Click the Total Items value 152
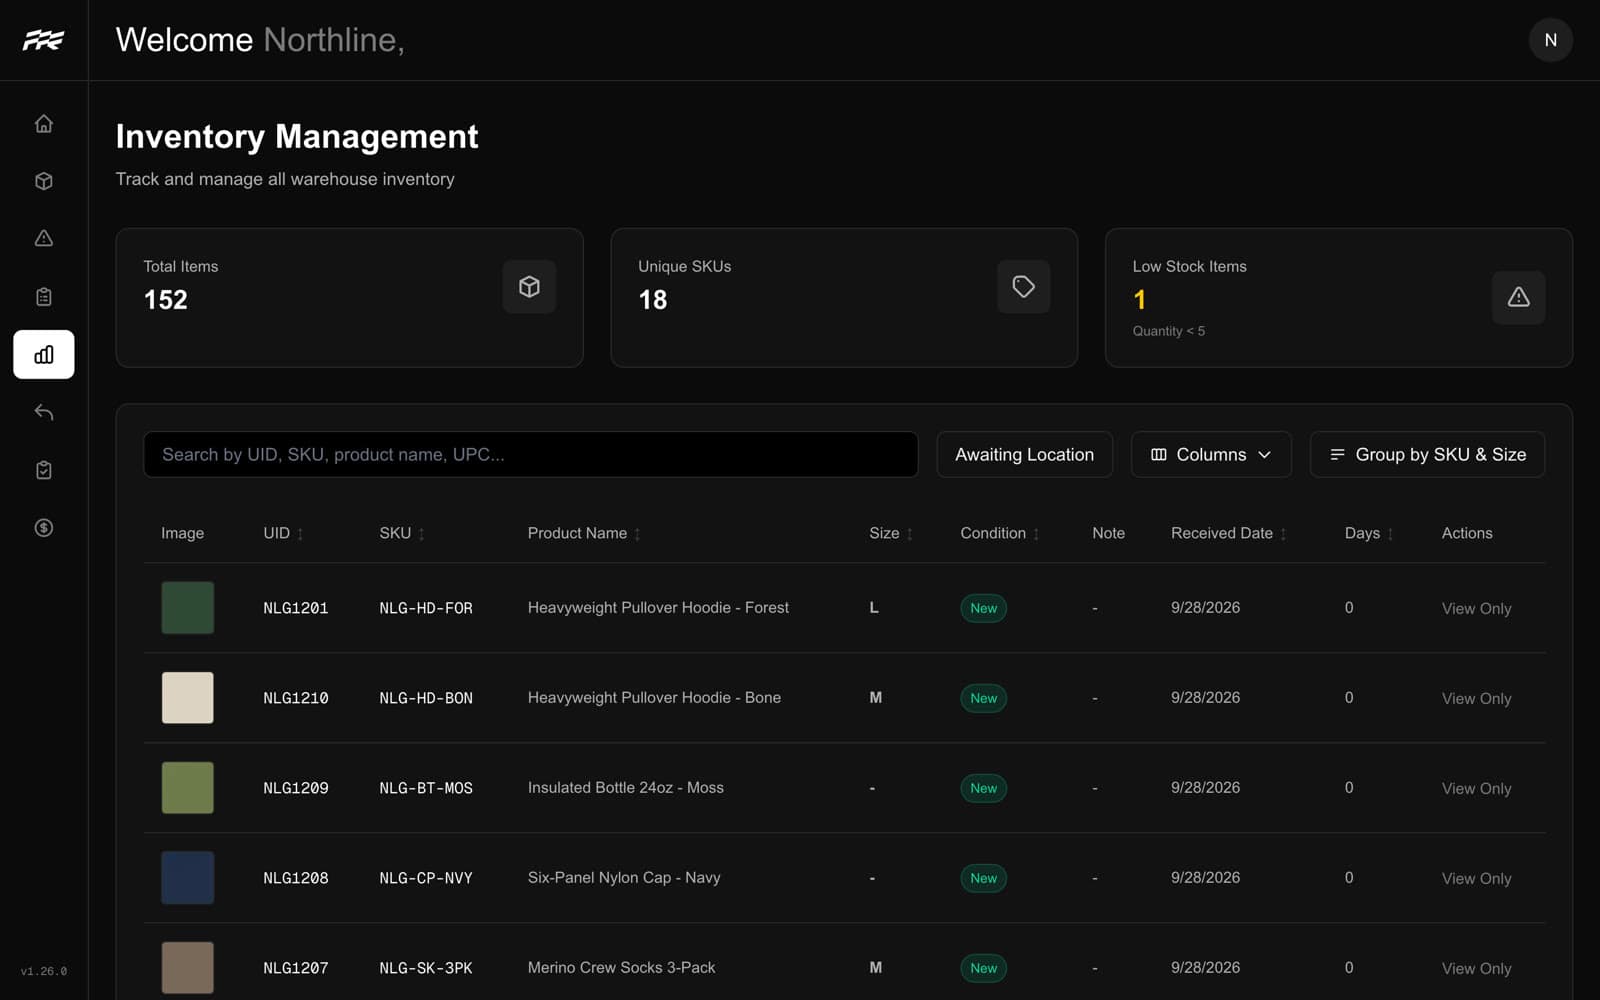The width and height of the screenshot is (1600, 1000). 165,300
